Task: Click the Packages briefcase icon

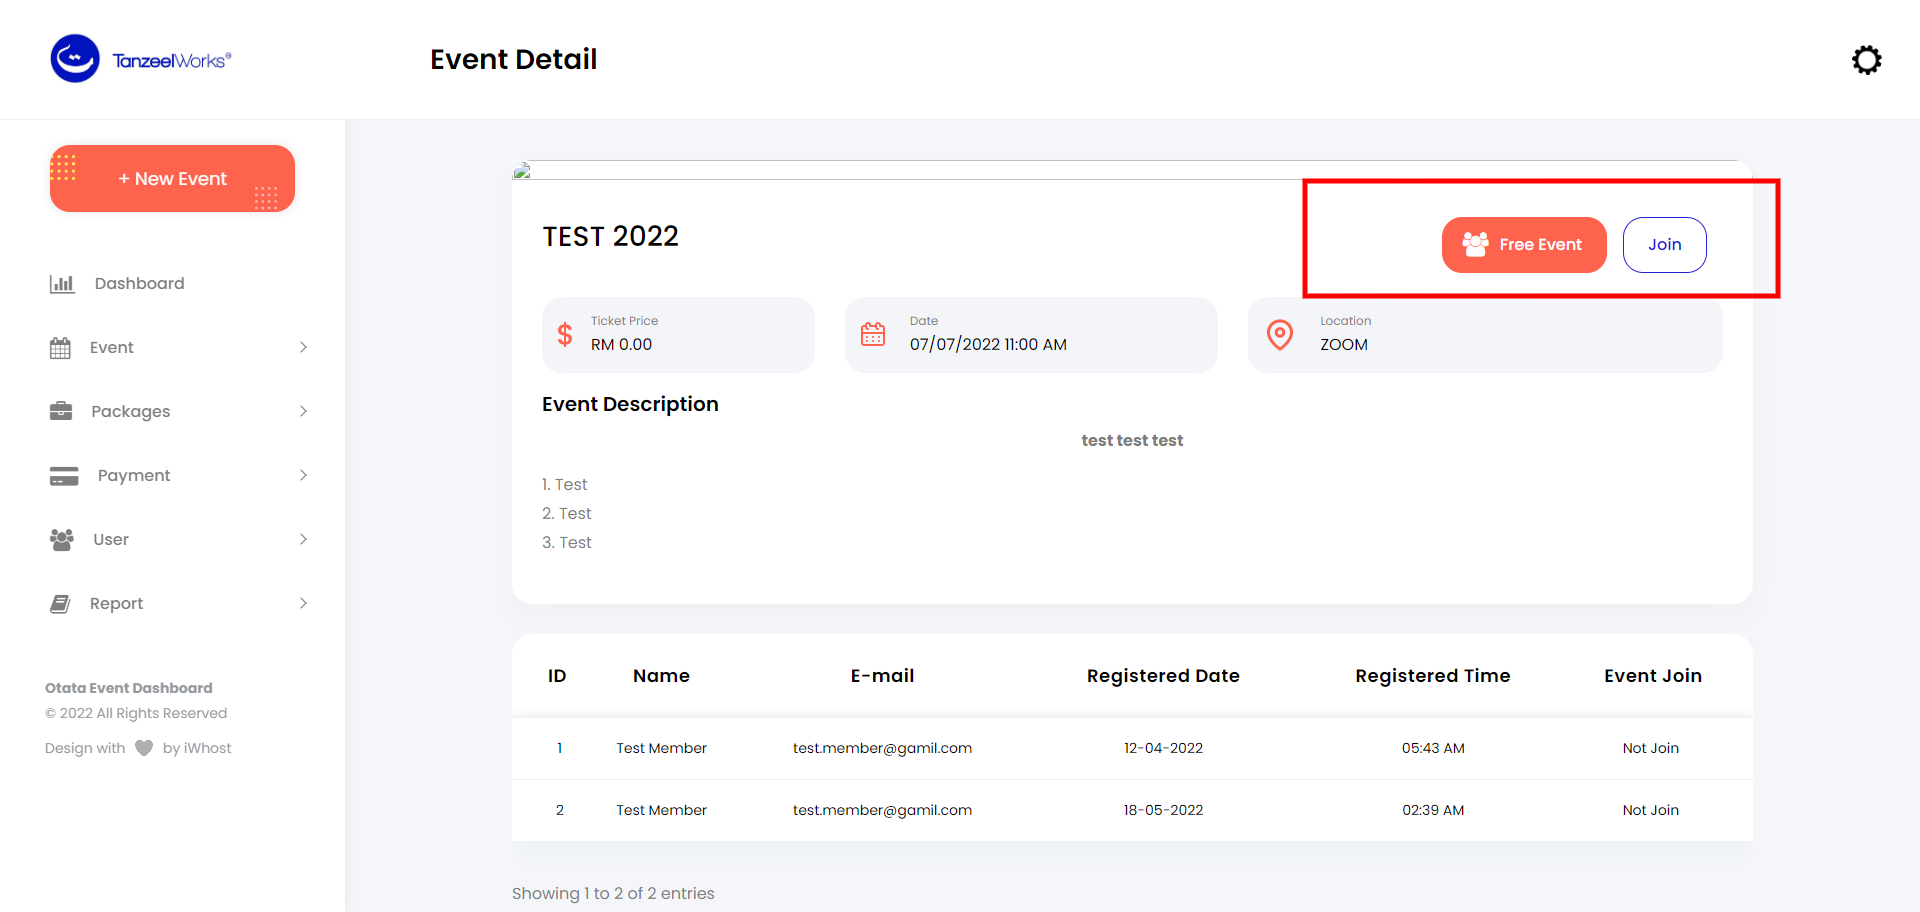Action: pyautogui.click(x=61, y=411)
